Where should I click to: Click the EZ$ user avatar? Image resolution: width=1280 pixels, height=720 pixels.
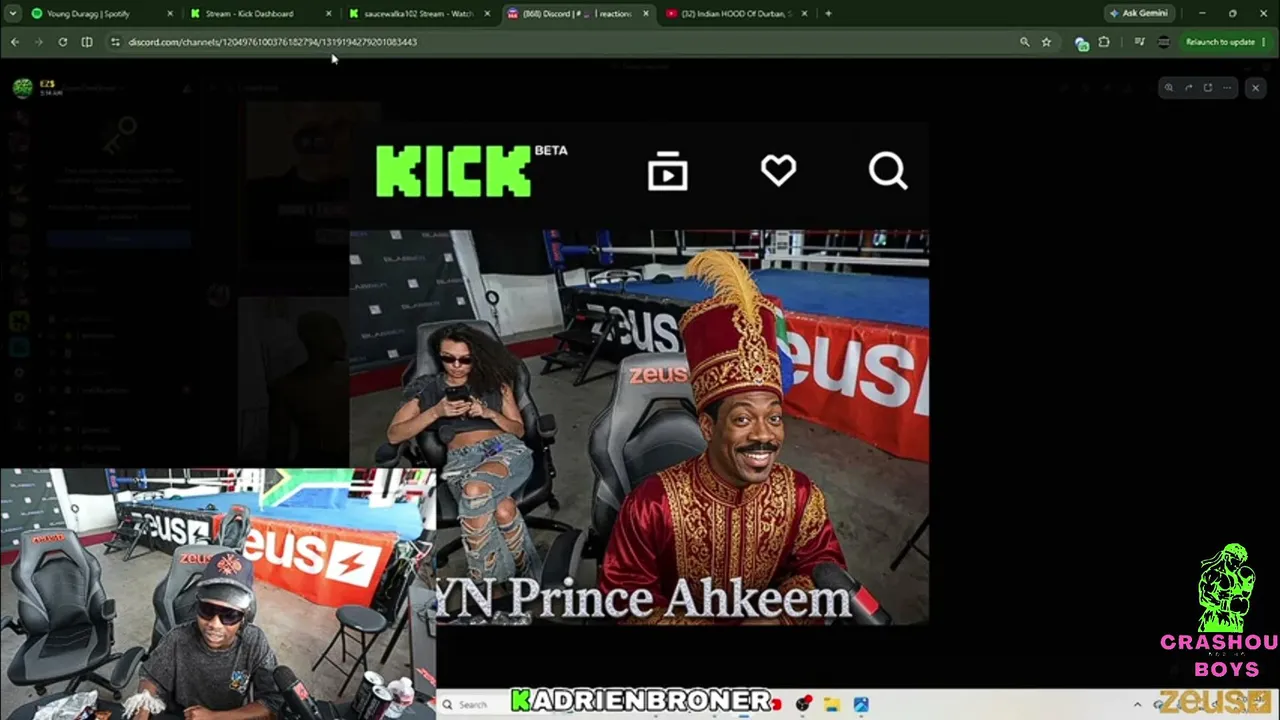tap(22, 88)
